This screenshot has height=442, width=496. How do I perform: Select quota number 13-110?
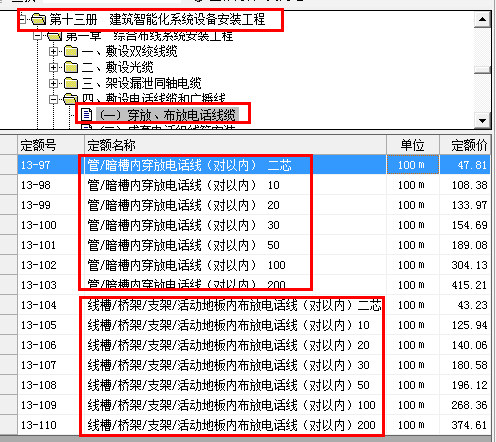(x=38, y=425)
